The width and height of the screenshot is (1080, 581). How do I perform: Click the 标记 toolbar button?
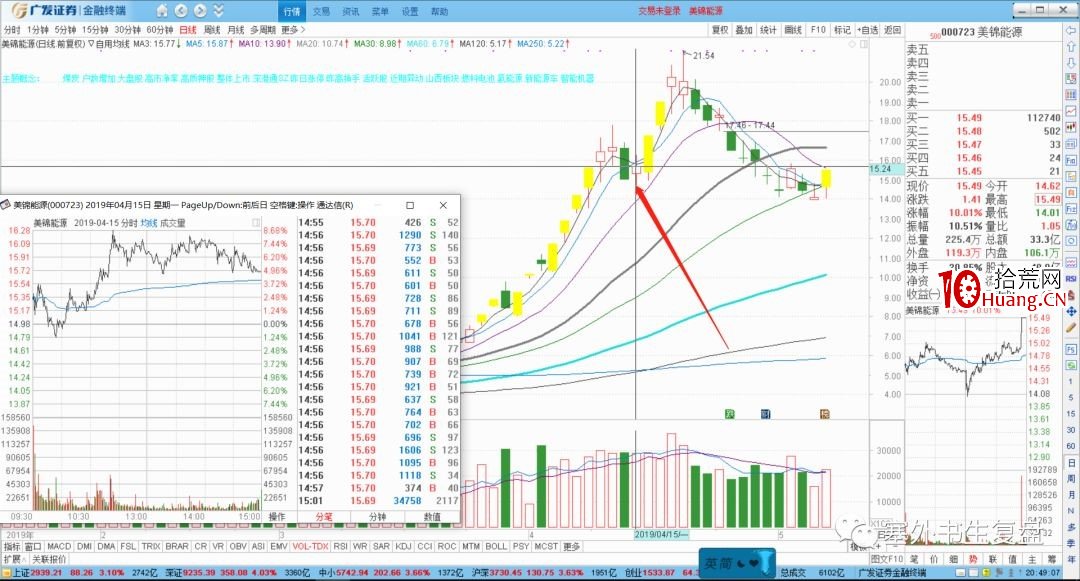[x=842, y=30]
